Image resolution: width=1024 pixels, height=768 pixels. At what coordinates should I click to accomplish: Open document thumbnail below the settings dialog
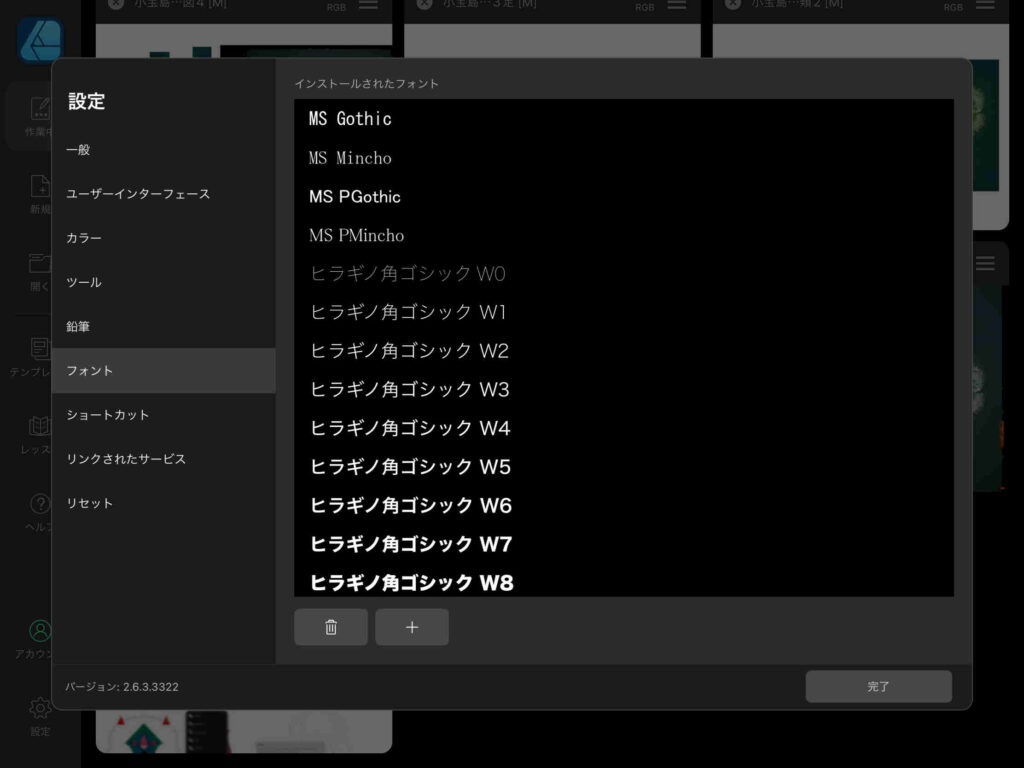pyautogui.click(x=244, y=731)
